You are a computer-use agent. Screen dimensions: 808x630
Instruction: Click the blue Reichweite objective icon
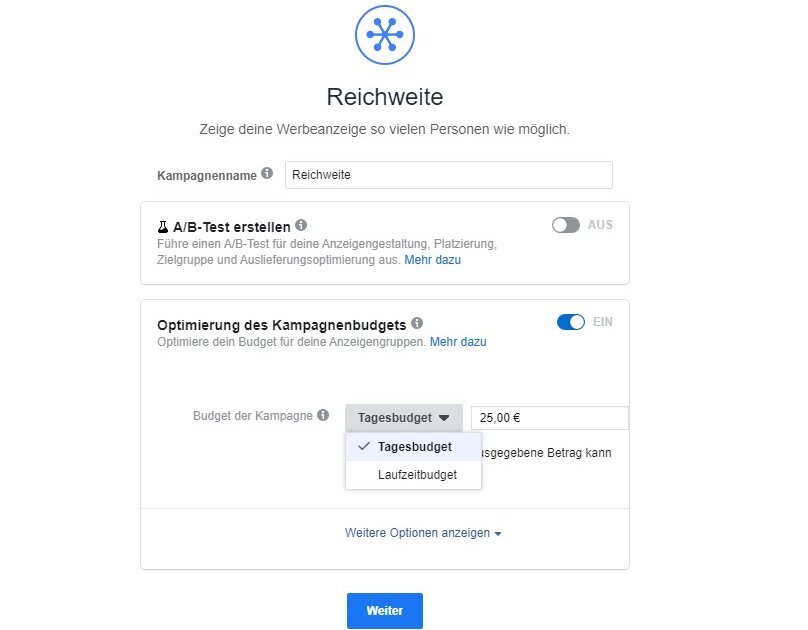click(385, 35)
